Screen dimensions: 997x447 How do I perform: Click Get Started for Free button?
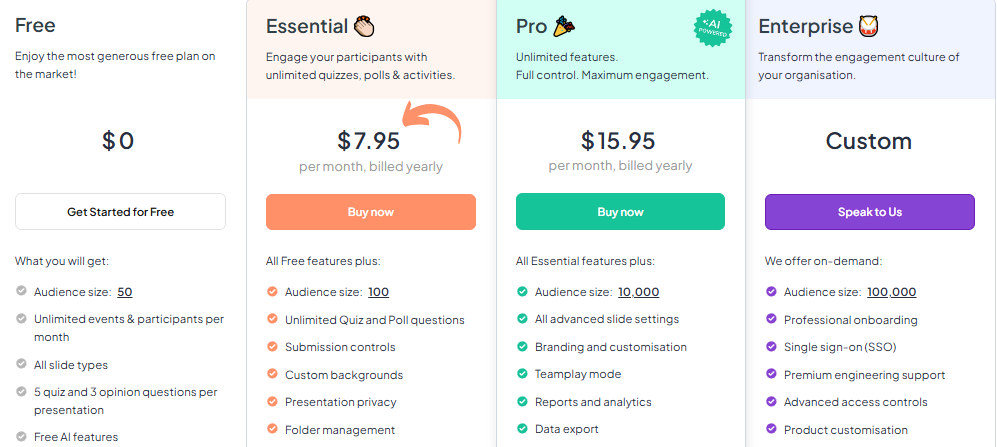tap(120, 212)
